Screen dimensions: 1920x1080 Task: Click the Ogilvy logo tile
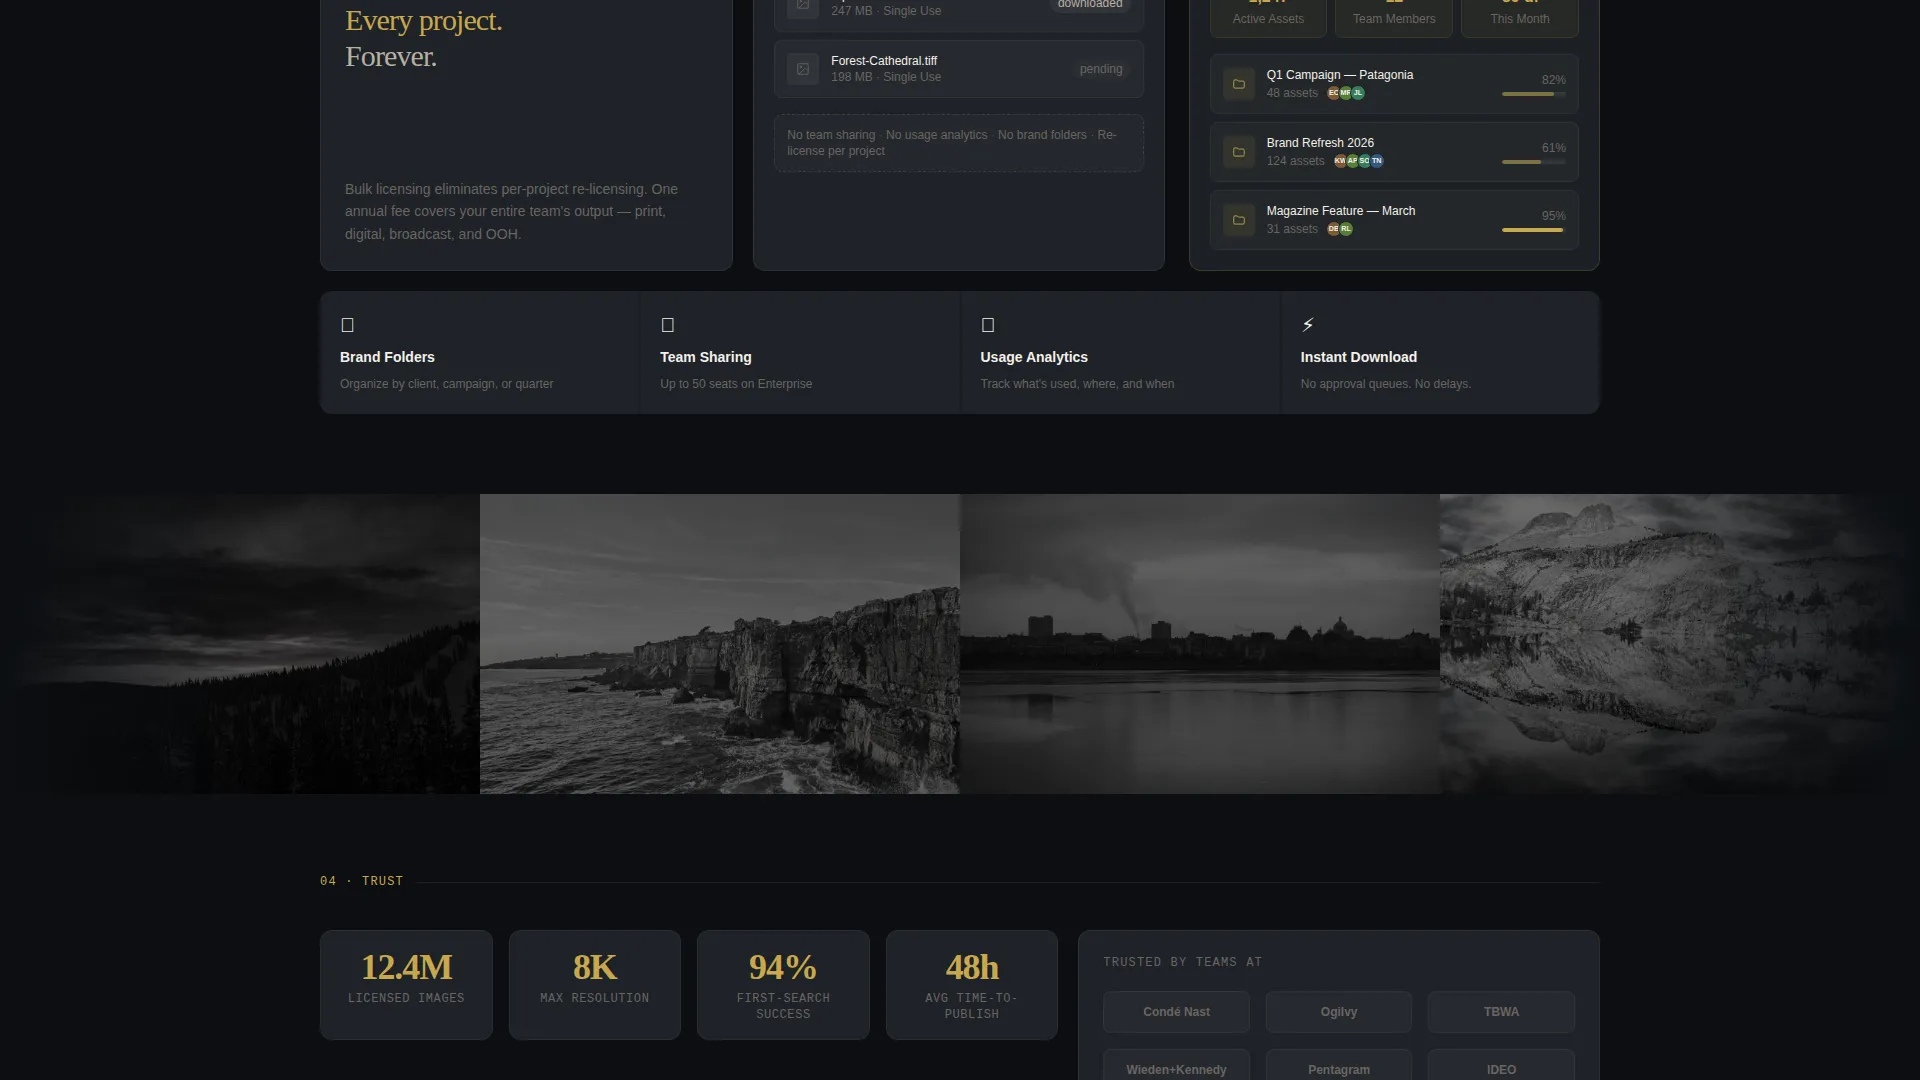[1338, 1012]
